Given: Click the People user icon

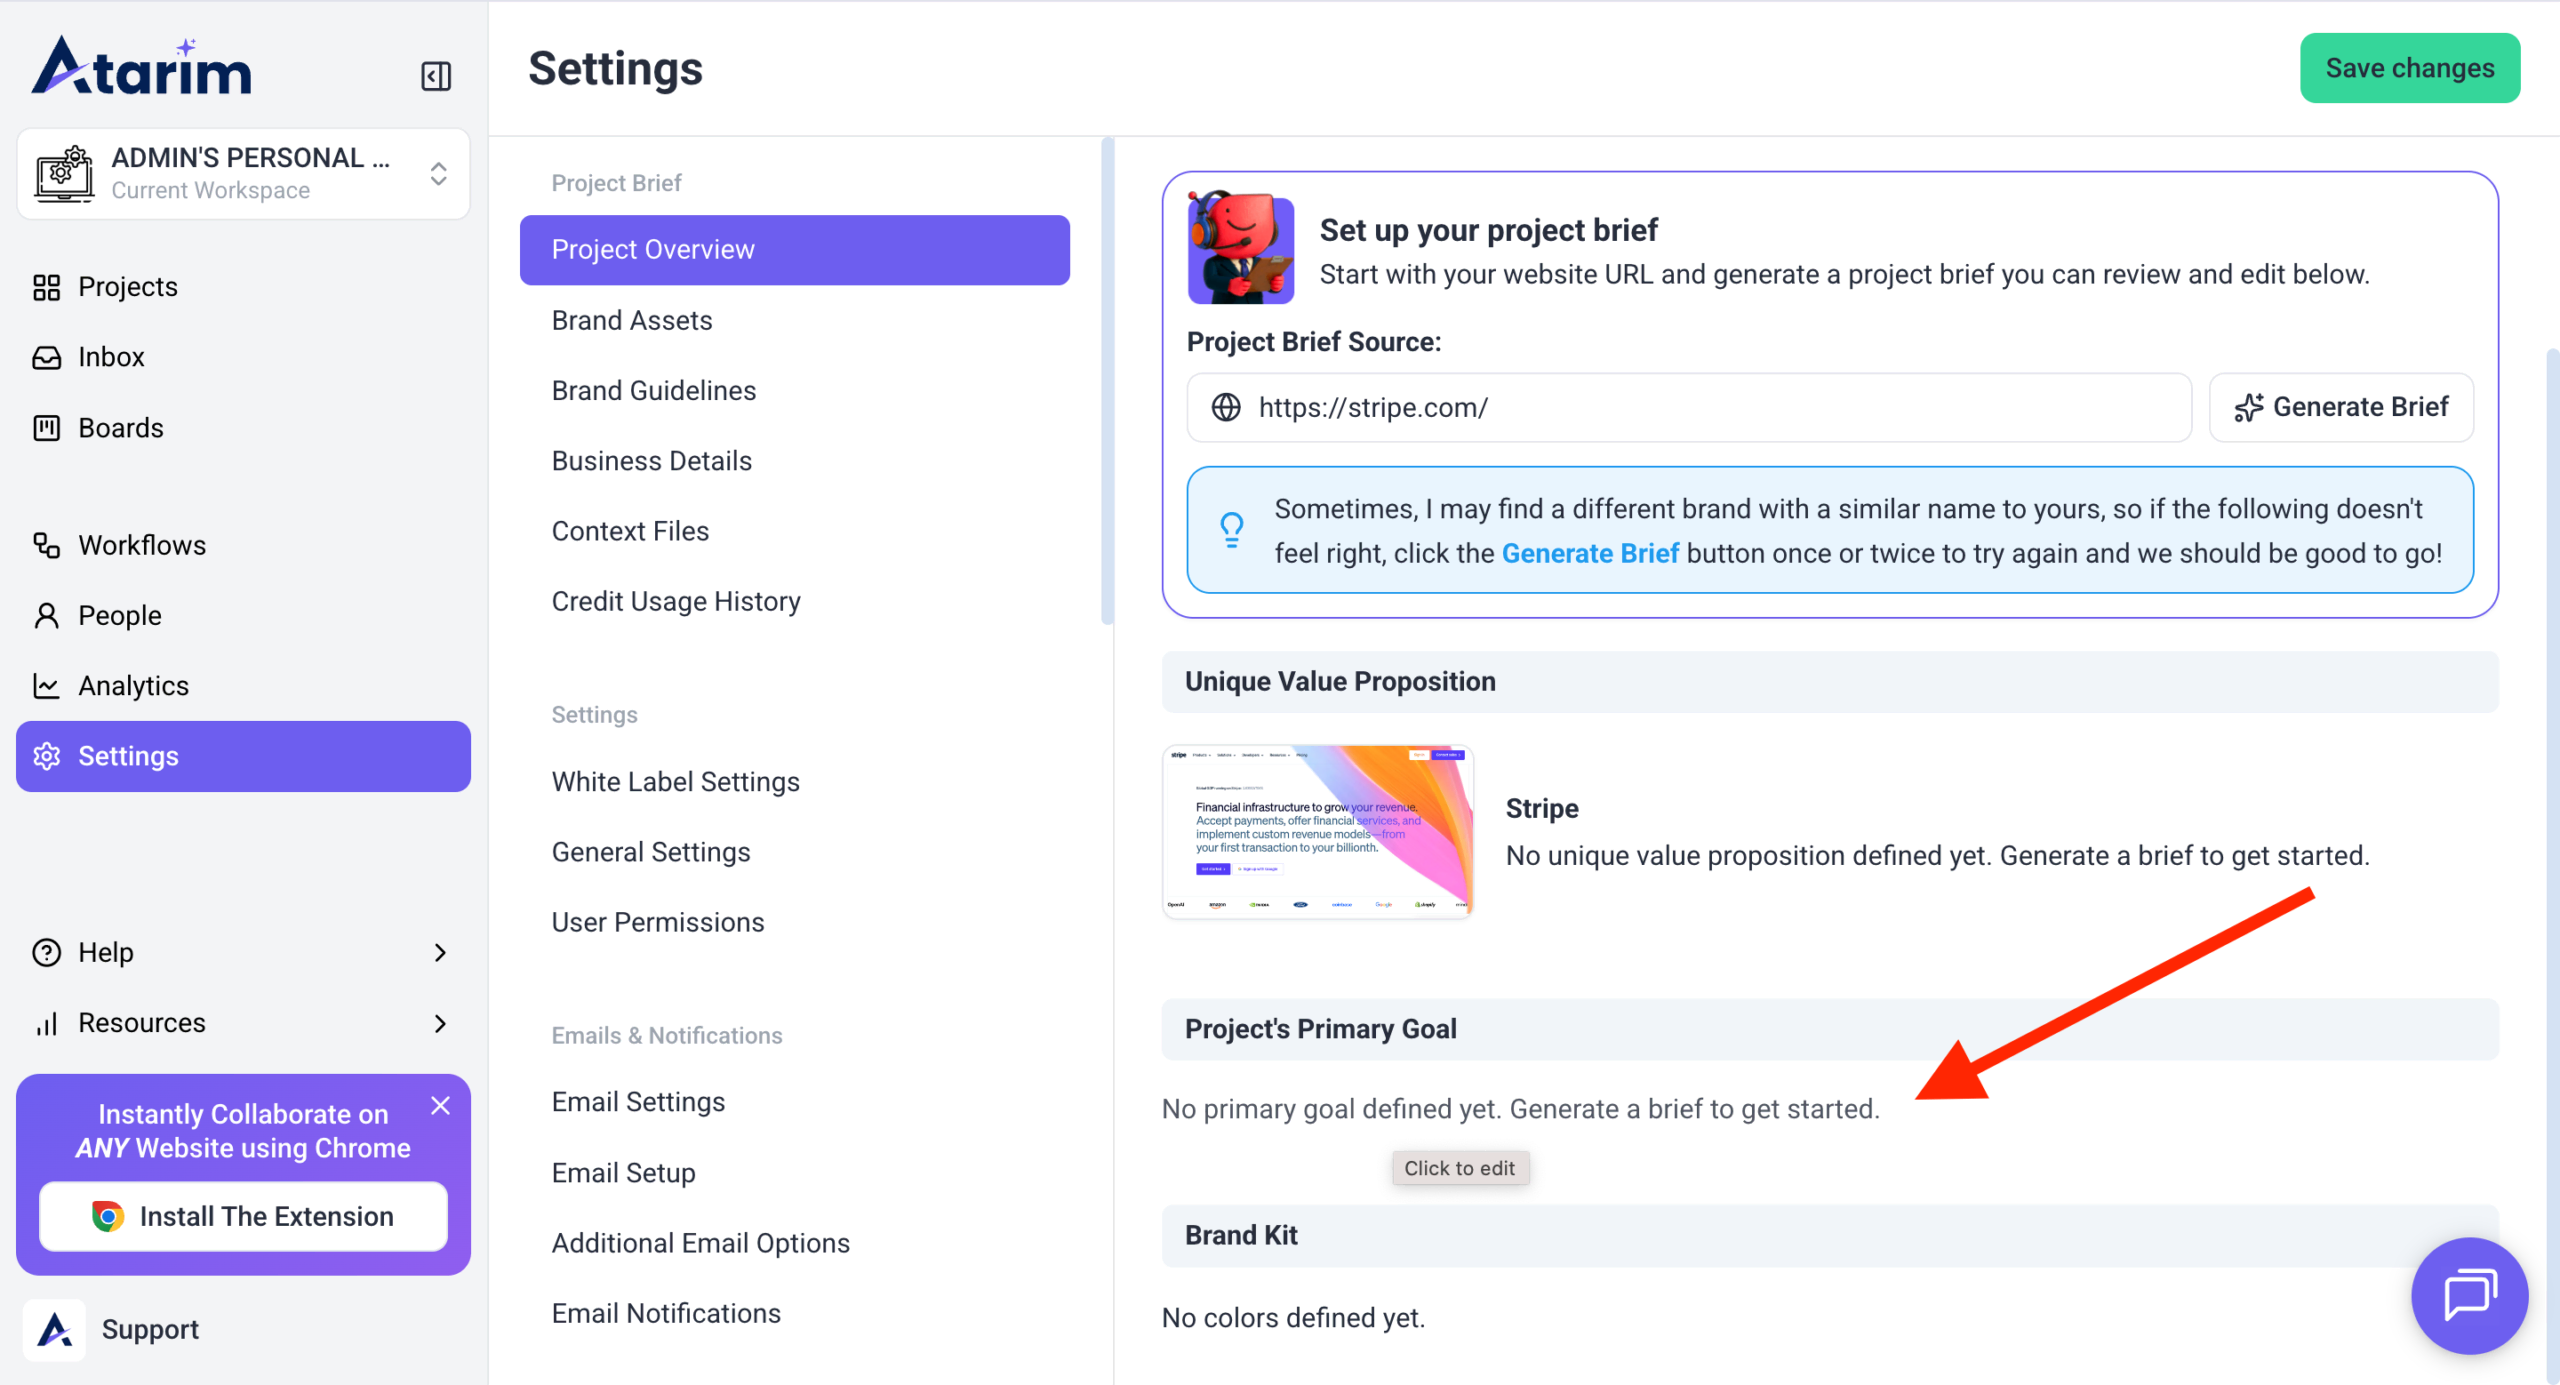Looking at the screenshot, I should pos(46,616).
